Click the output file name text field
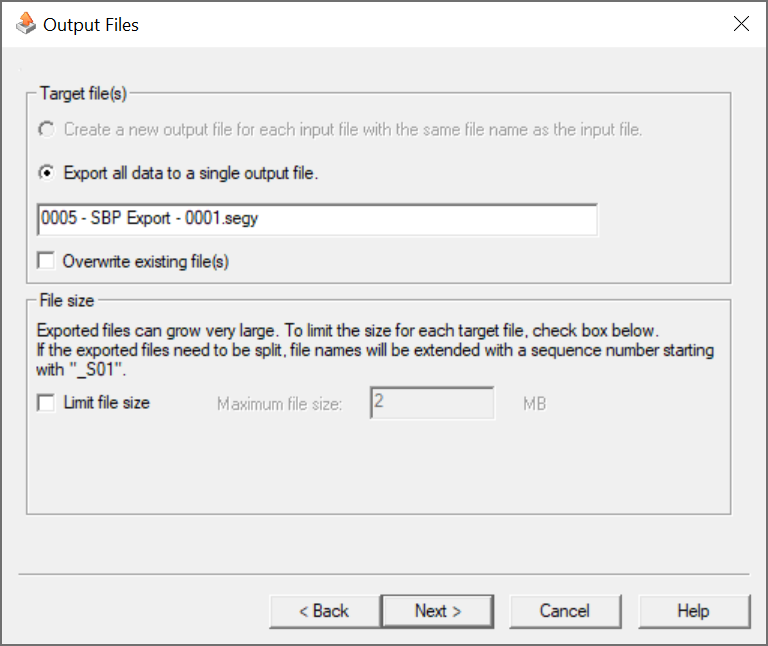 pos(317,219)
